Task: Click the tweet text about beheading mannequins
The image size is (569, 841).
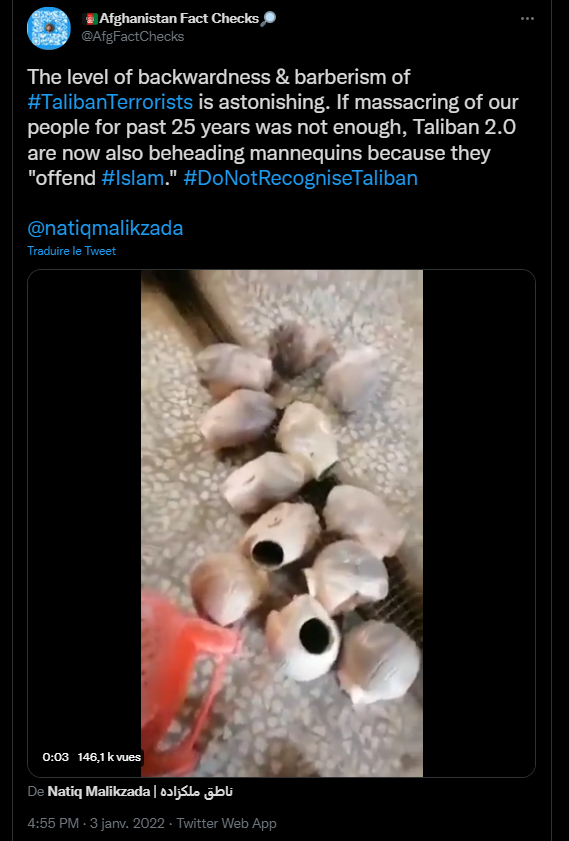Action: (272, 128)
